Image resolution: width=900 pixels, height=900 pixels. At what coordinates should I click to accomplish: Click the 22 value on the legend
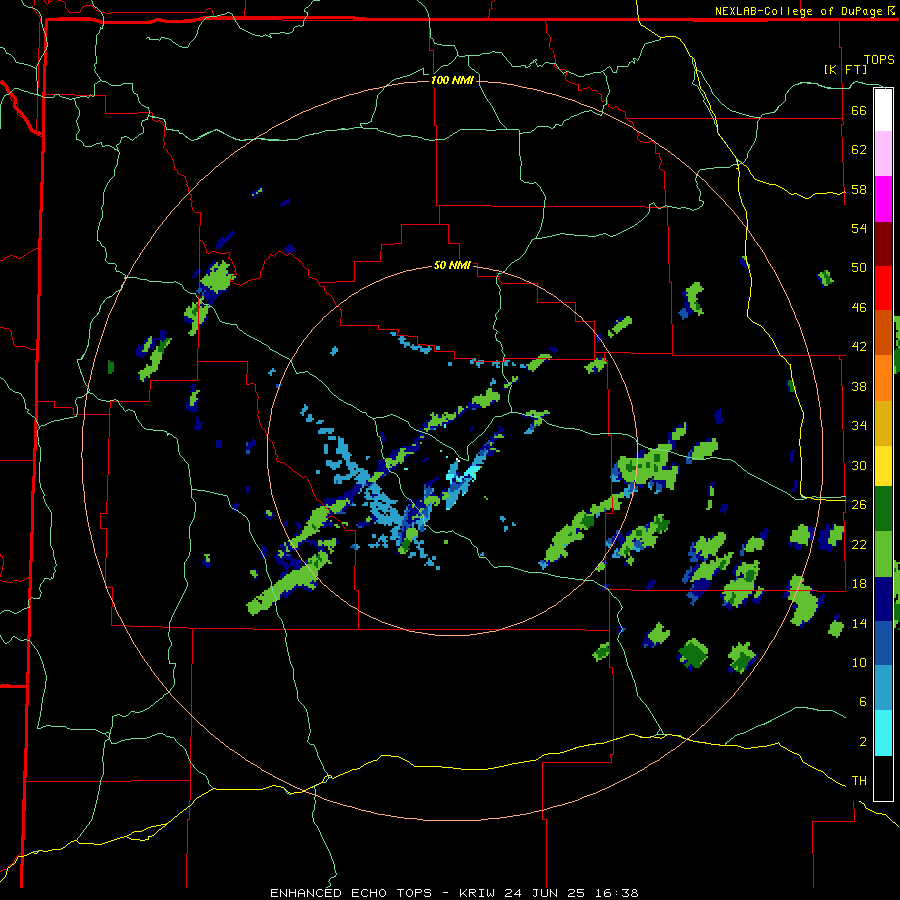pos(859,544)
